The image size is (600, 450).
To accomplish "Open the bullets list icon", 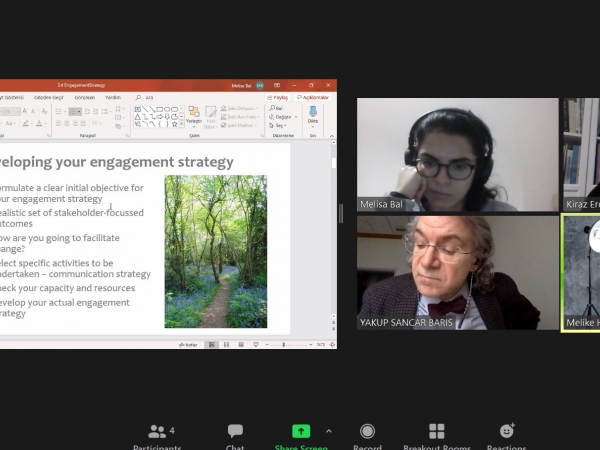I will [x=60, y=111].
